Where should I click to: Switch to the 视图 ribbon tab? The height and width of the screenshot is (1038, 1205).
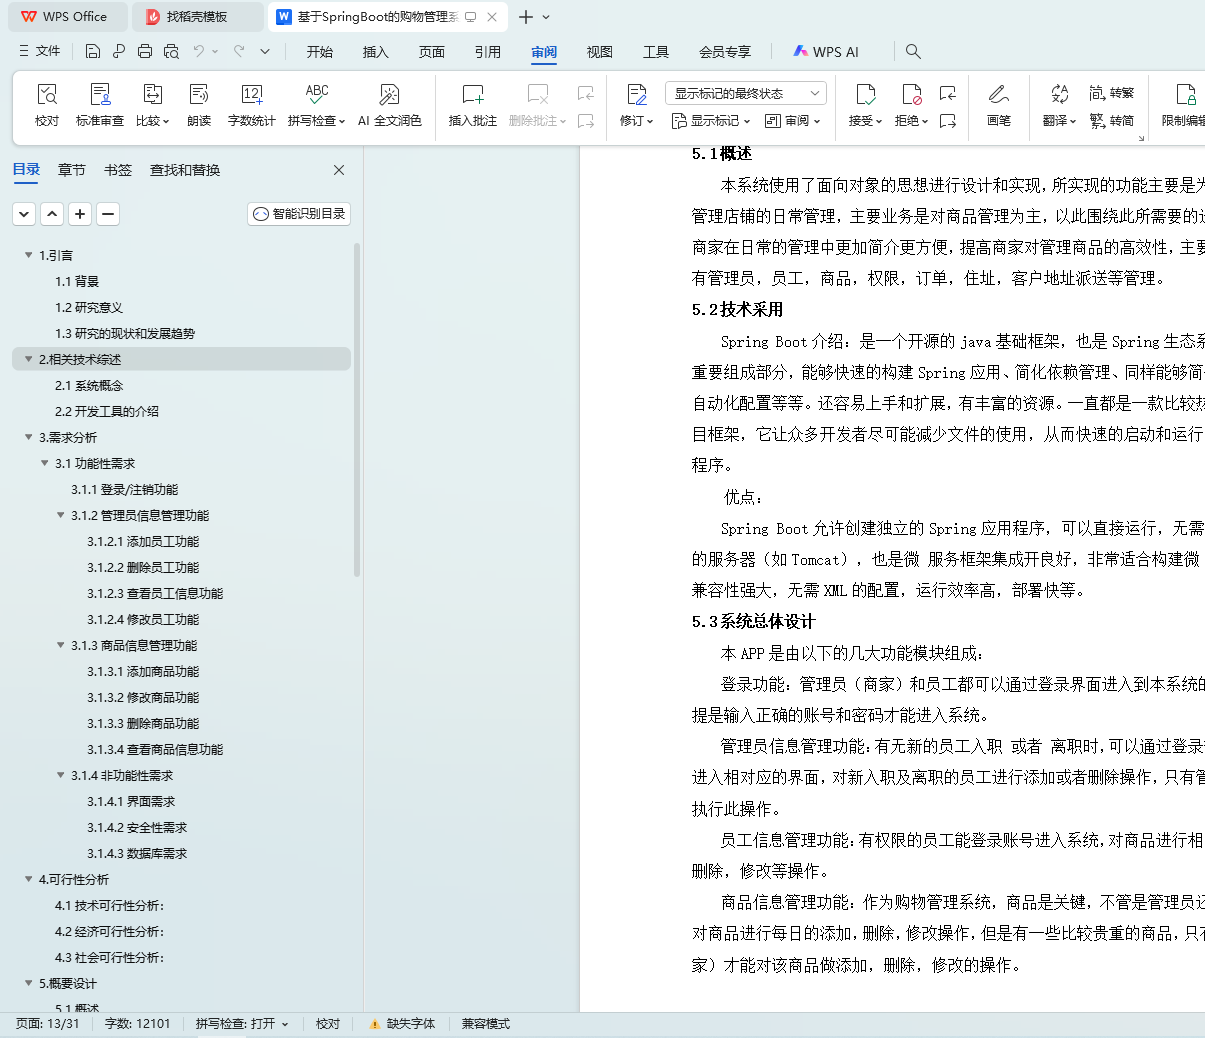click(x=600, y=51)
